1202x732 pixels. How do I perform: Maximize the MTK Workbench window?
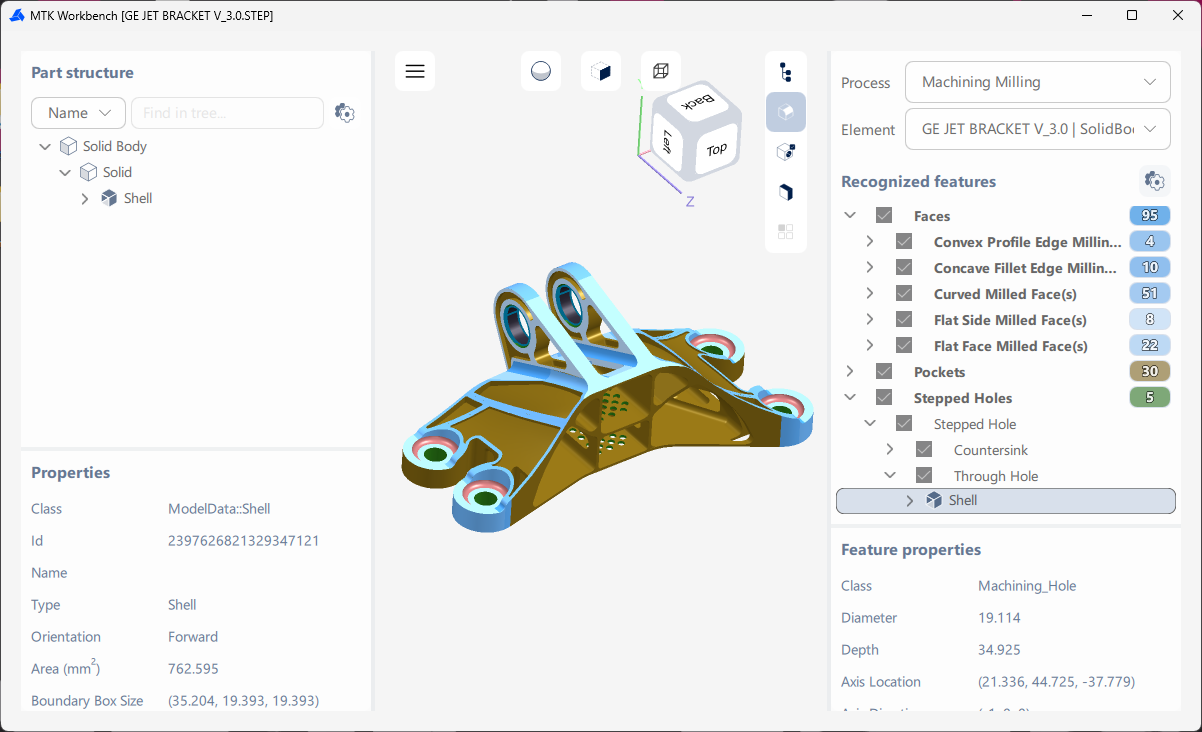pos(1132,15)
